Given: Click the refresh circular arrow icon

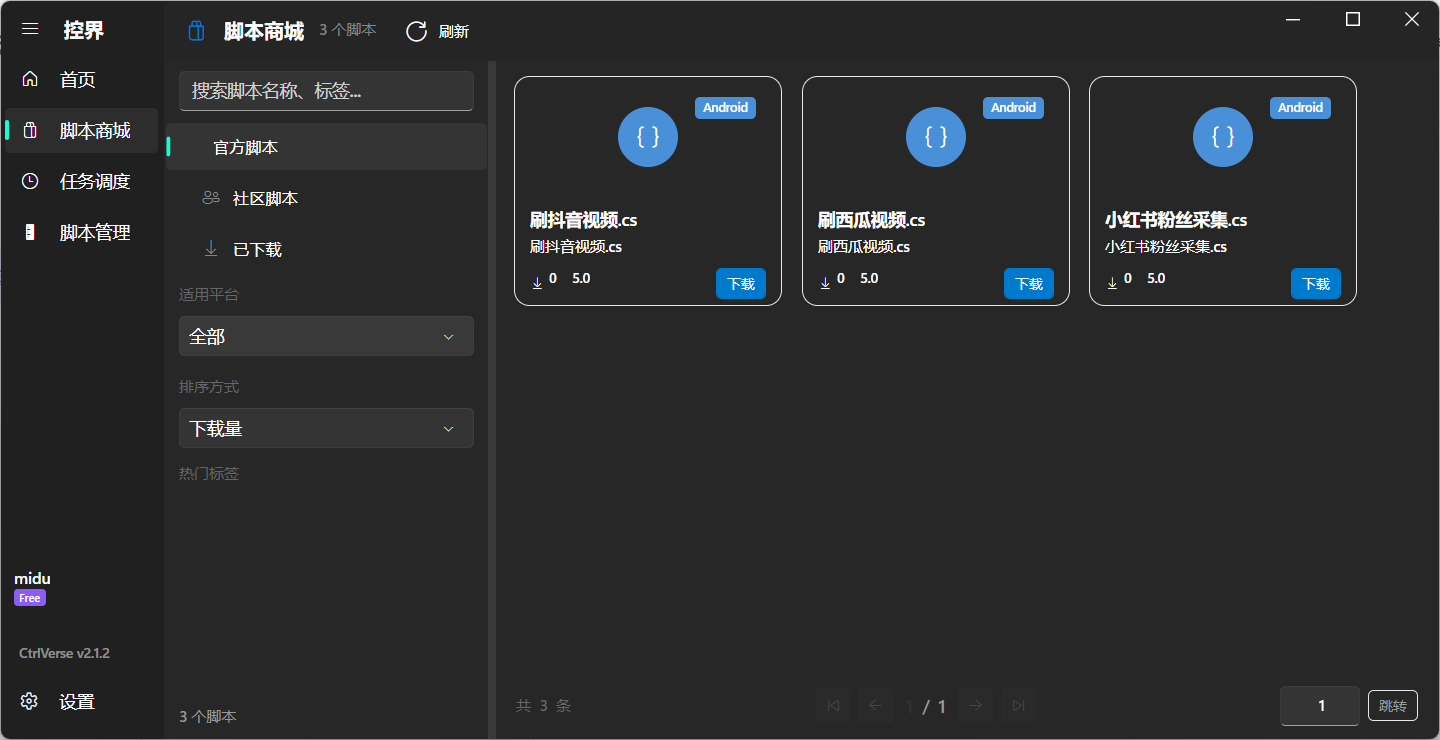Looking at the screenshot, I should tap(416, 31).
